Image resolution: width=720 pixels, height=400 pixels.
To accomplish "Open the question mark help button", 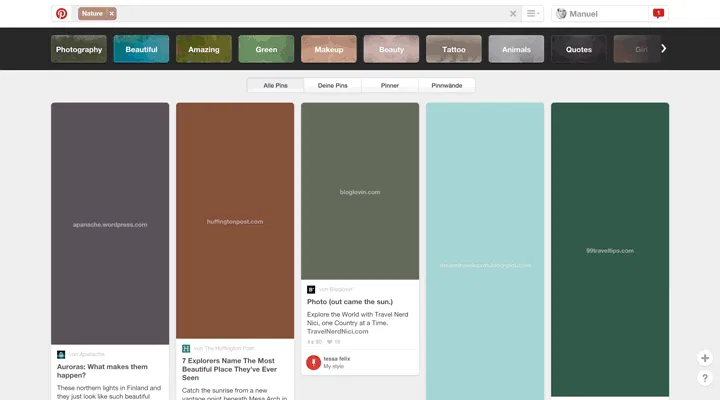I will 705,378.
